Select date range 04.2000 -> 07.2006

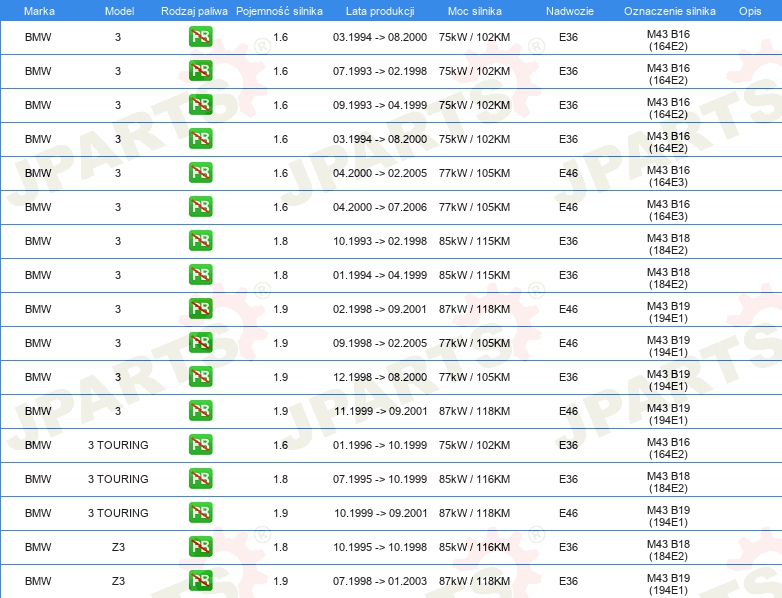coord(380,207)
